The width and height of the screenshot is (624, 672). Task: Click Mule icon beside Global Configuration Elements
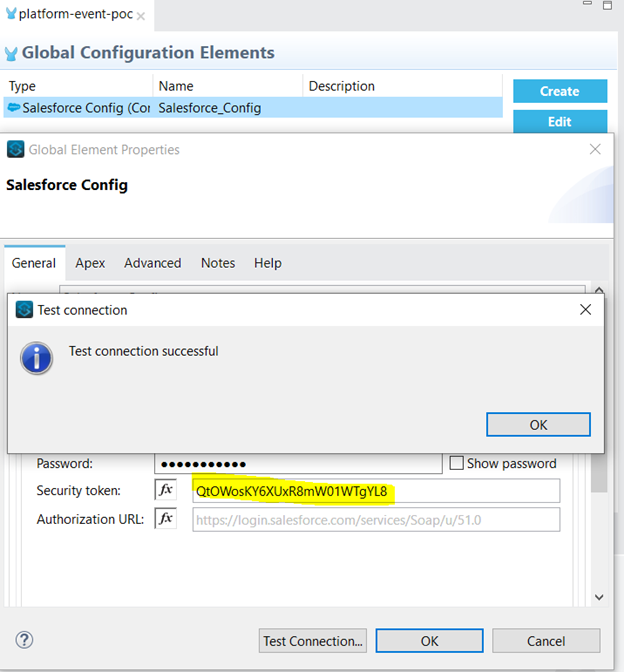pyautogui.click(x=11, y=54)
